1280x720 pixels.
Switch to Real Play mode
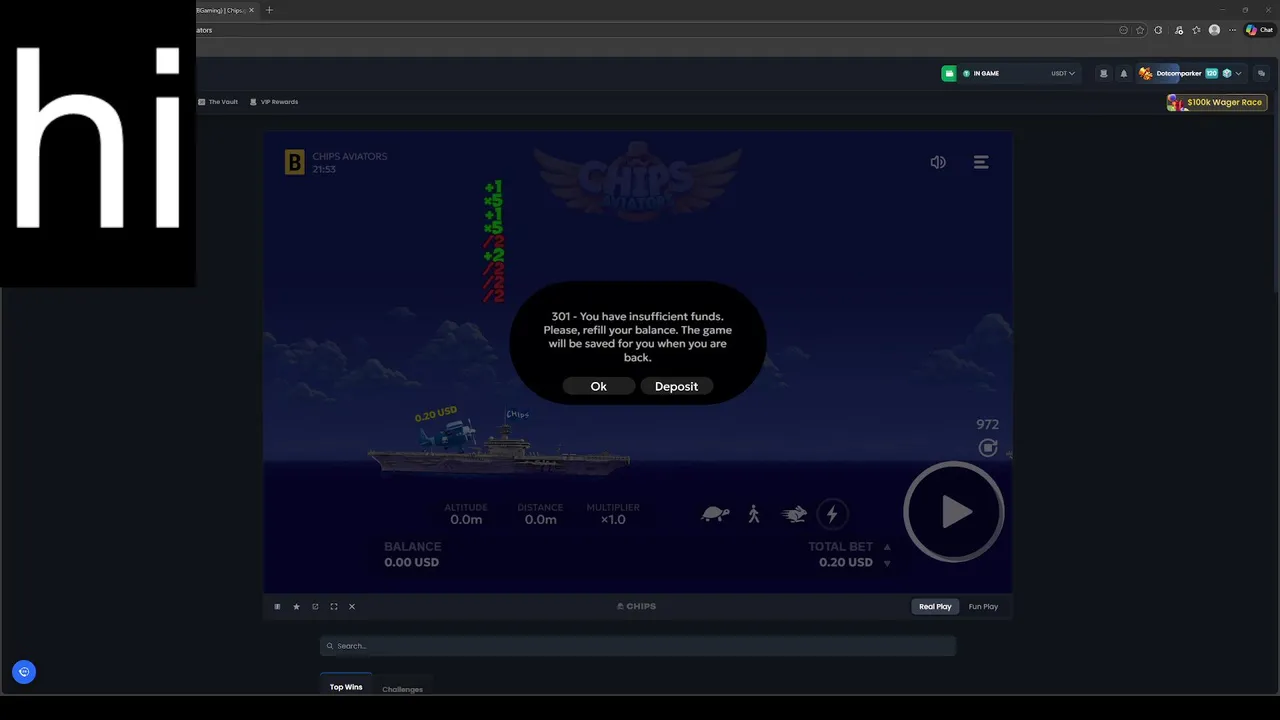(x=935, y=606)
